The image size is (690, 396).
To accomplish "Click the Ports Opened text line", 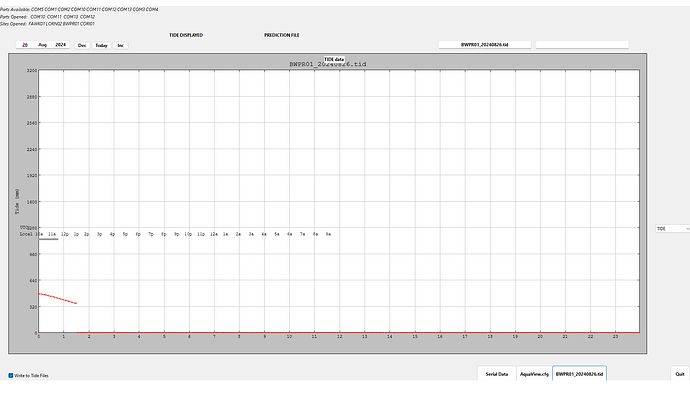I will [x=48, y=17].
